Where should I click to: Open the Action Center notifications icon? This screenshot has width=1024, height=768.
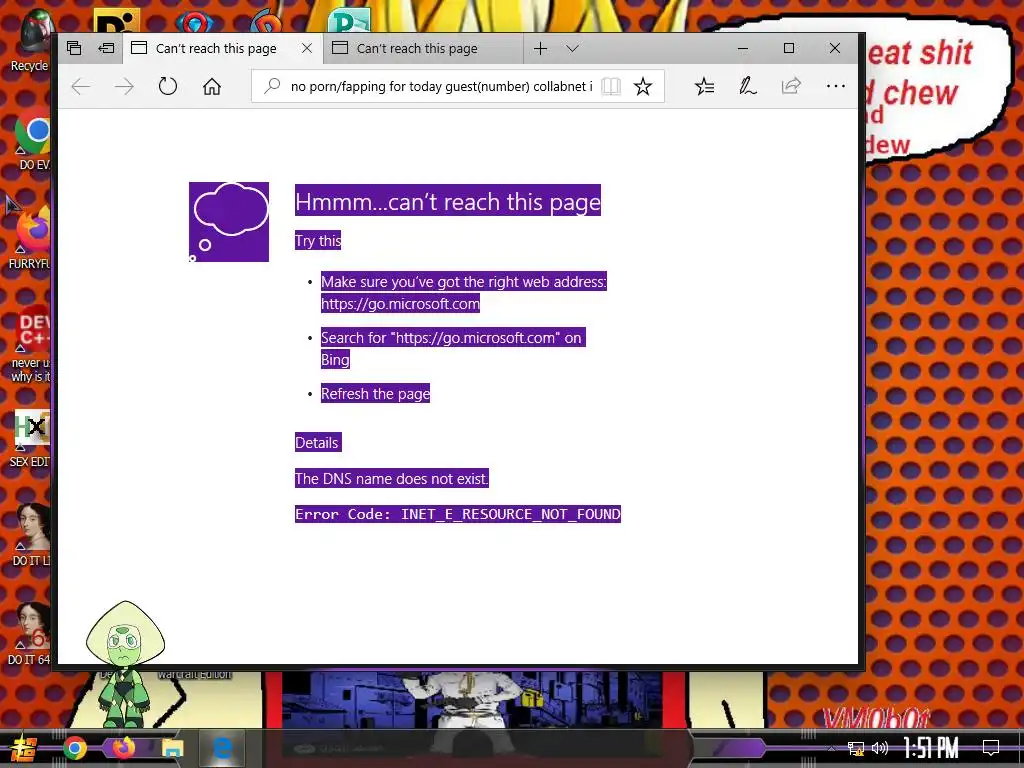pos(991,748)
